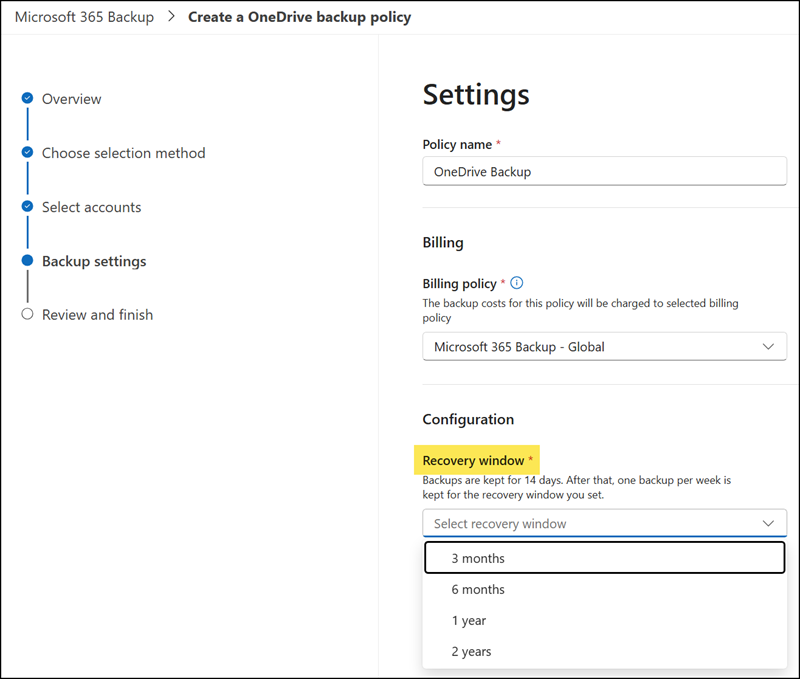Viewport: 800px width, 679px height.
Task: Click the Policy name label
Action: [x=457, y=144]
